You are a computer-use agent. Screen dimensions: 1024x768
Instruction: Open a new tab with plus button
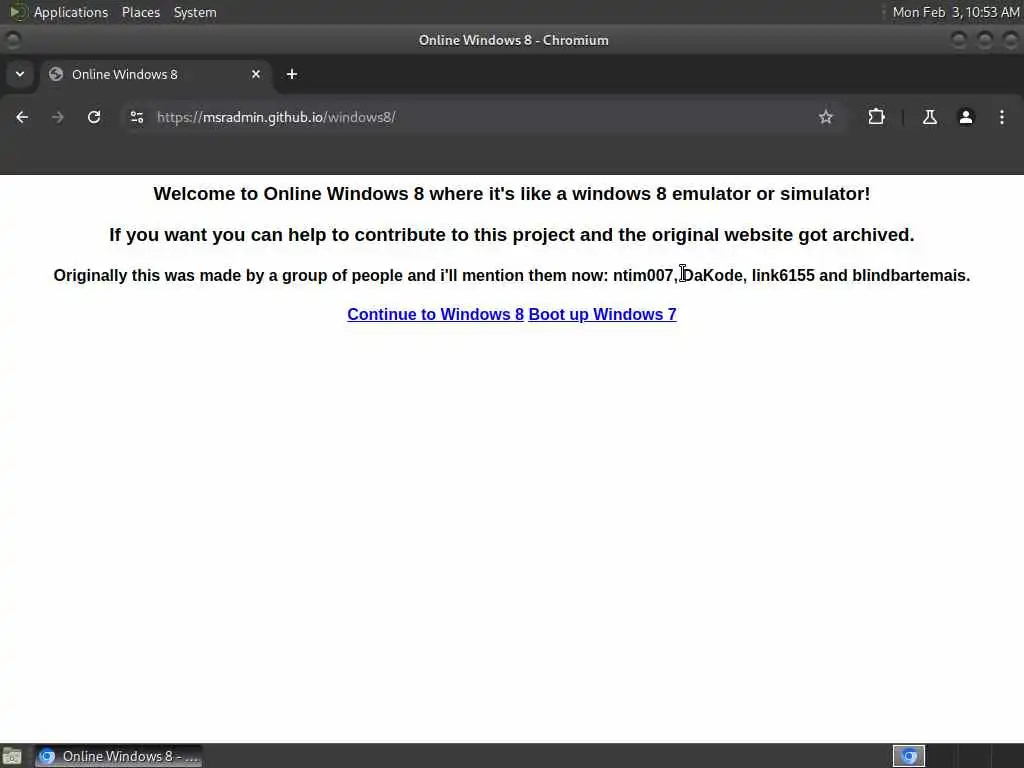point(292,74)
